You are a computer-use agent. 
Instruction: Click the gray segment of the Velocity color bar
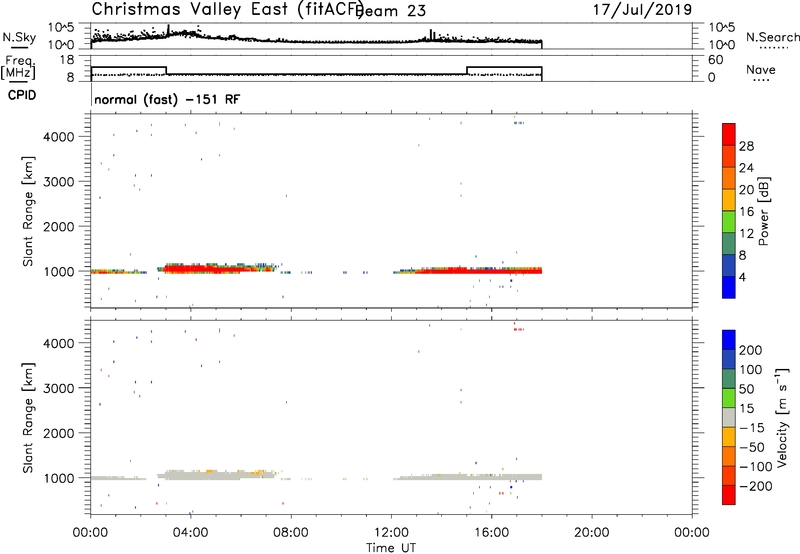click(x=729, y=417)
